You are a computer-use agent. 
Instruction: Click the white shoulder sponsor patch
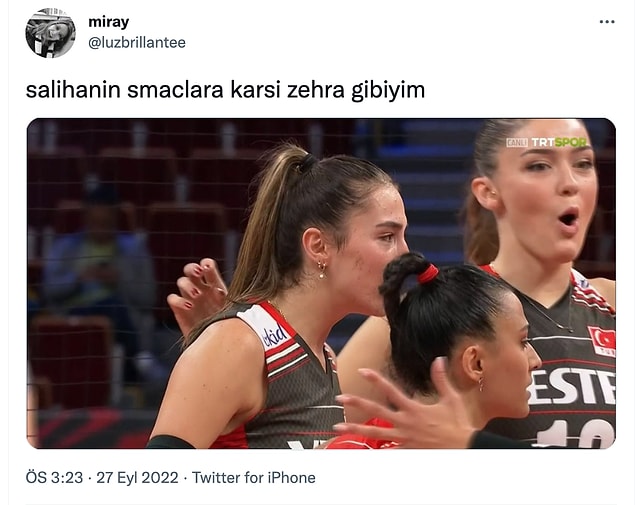click(270, 328)
